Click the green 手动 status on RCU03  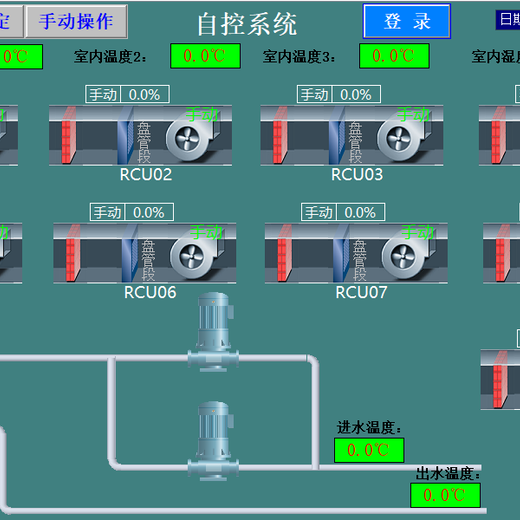(413, 115)
